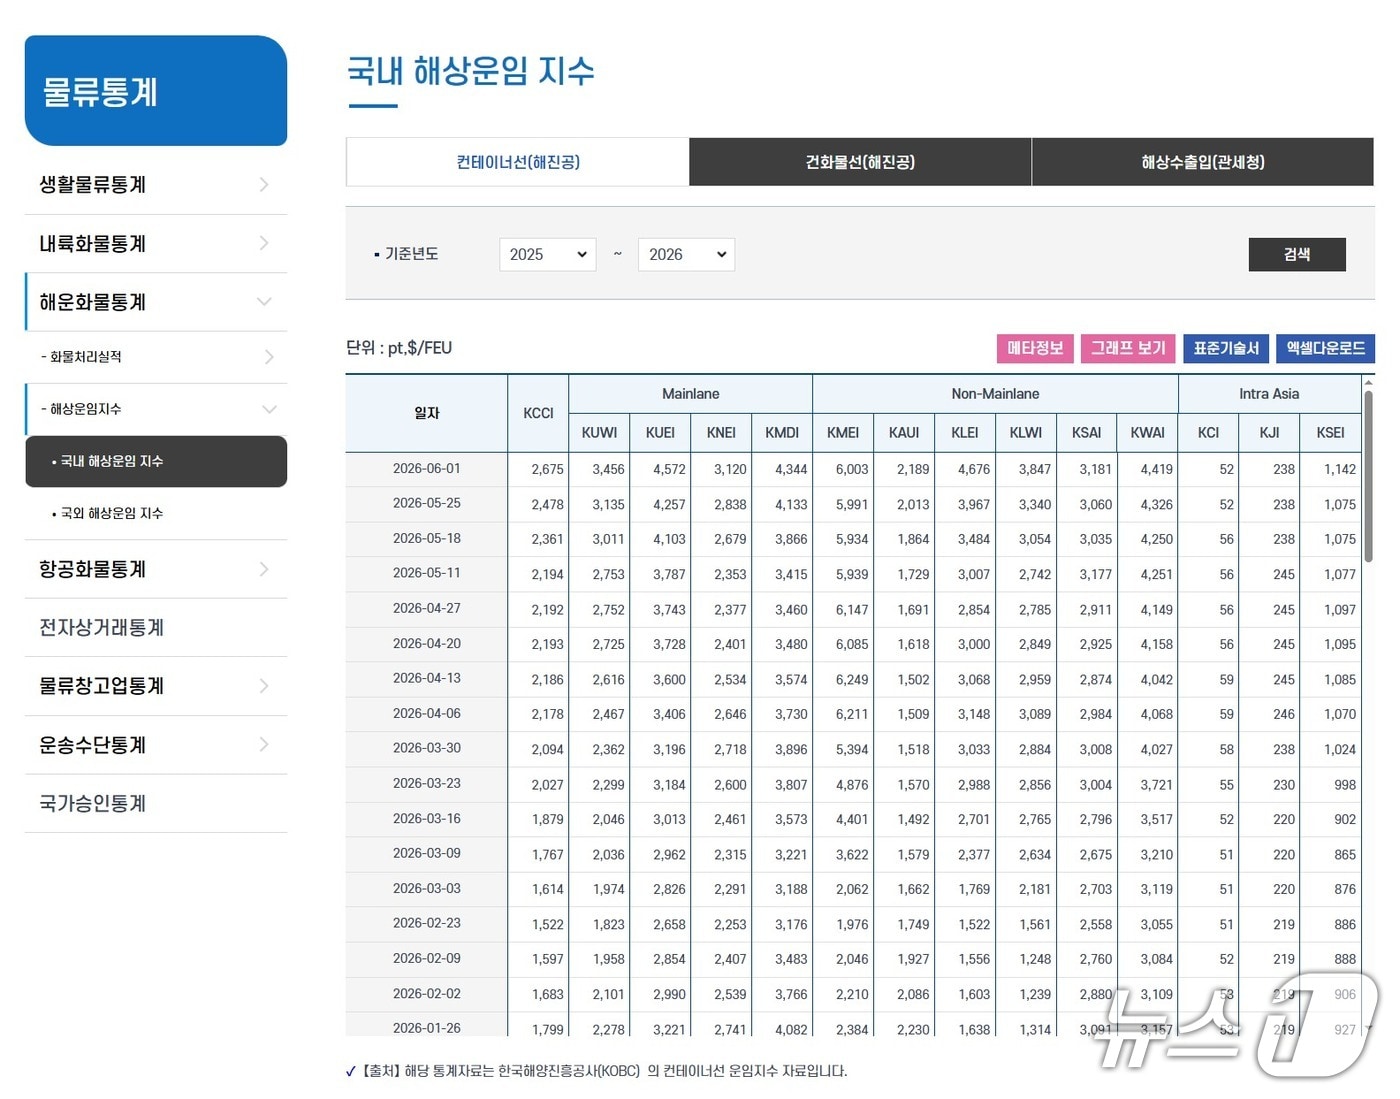Click the 검색 search button

point(1297,254)
